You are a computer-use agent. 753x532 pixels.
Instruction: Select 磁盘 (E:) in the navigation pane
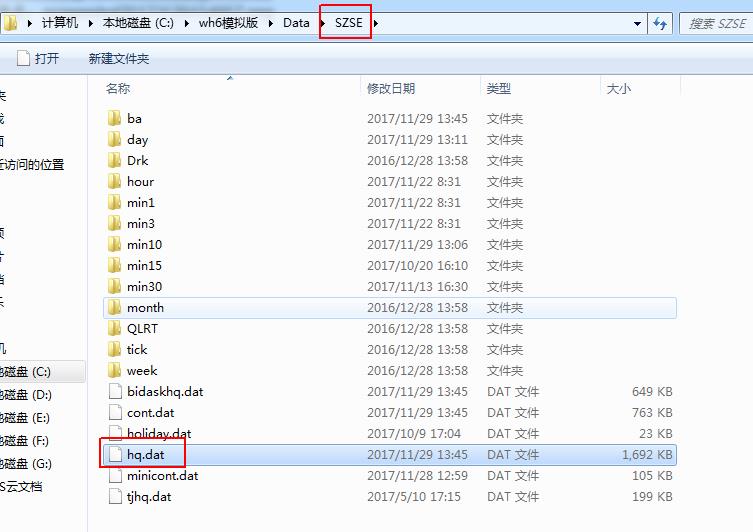pos(25,418)
